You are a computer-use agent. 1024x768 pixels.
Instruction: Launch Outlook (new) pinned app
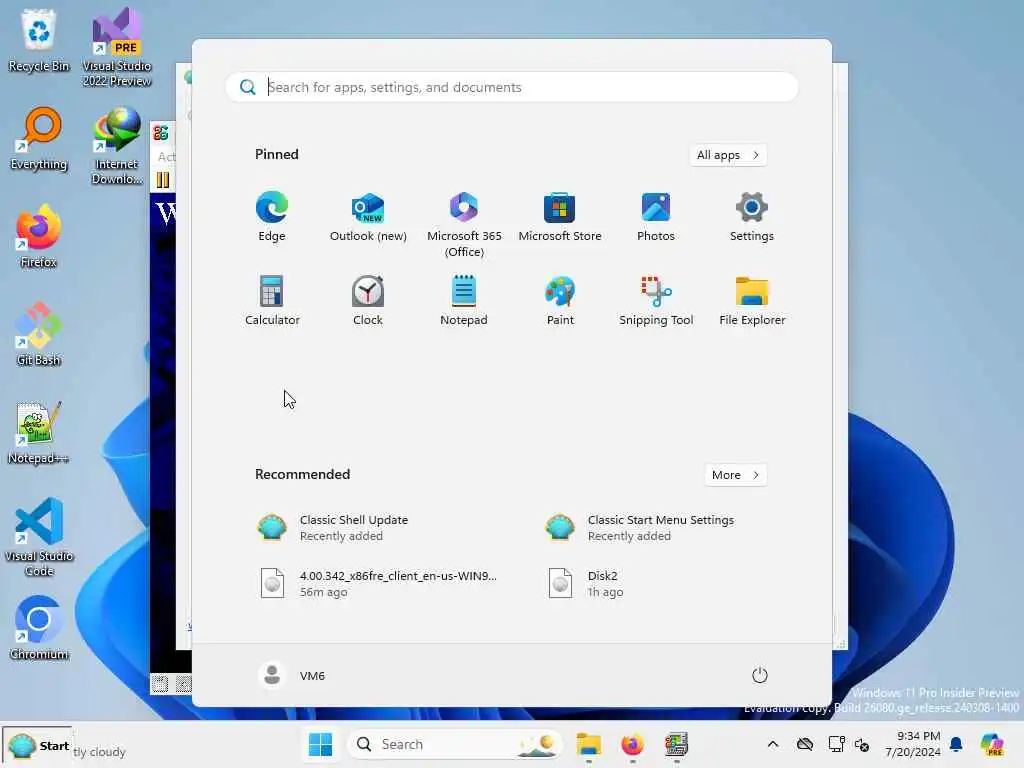(x=368, y=217)
